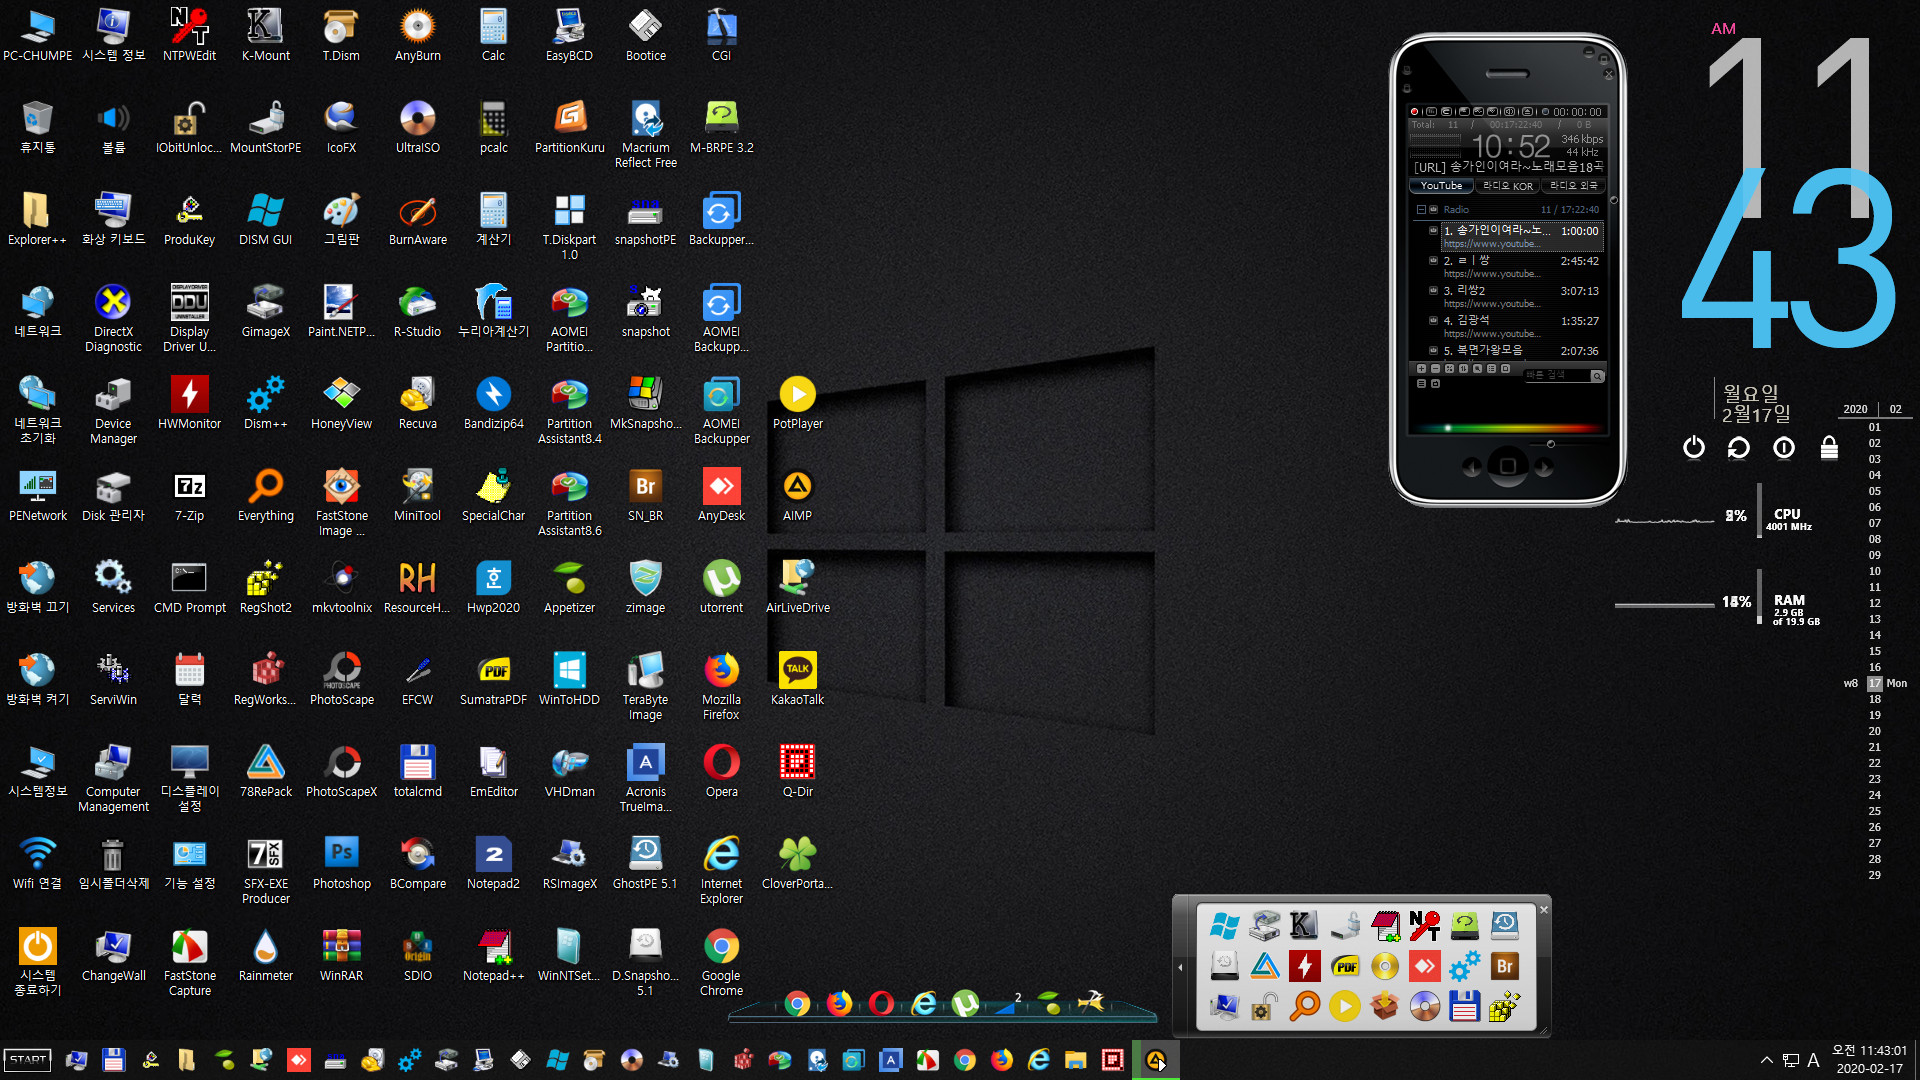Toggle the red record button in AIMP
Viewport: 1920px width, 1080px height.
[x=1414, y=112]
